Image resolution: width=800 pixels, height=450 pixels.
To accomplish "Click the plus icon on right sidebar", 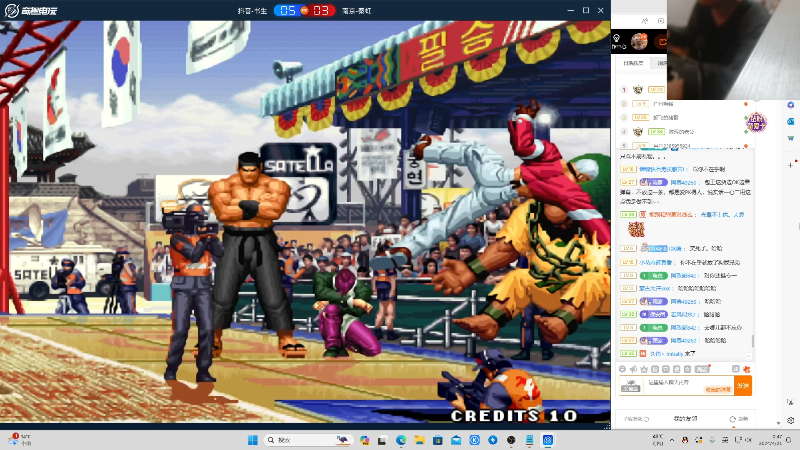I will pos(790,165).
